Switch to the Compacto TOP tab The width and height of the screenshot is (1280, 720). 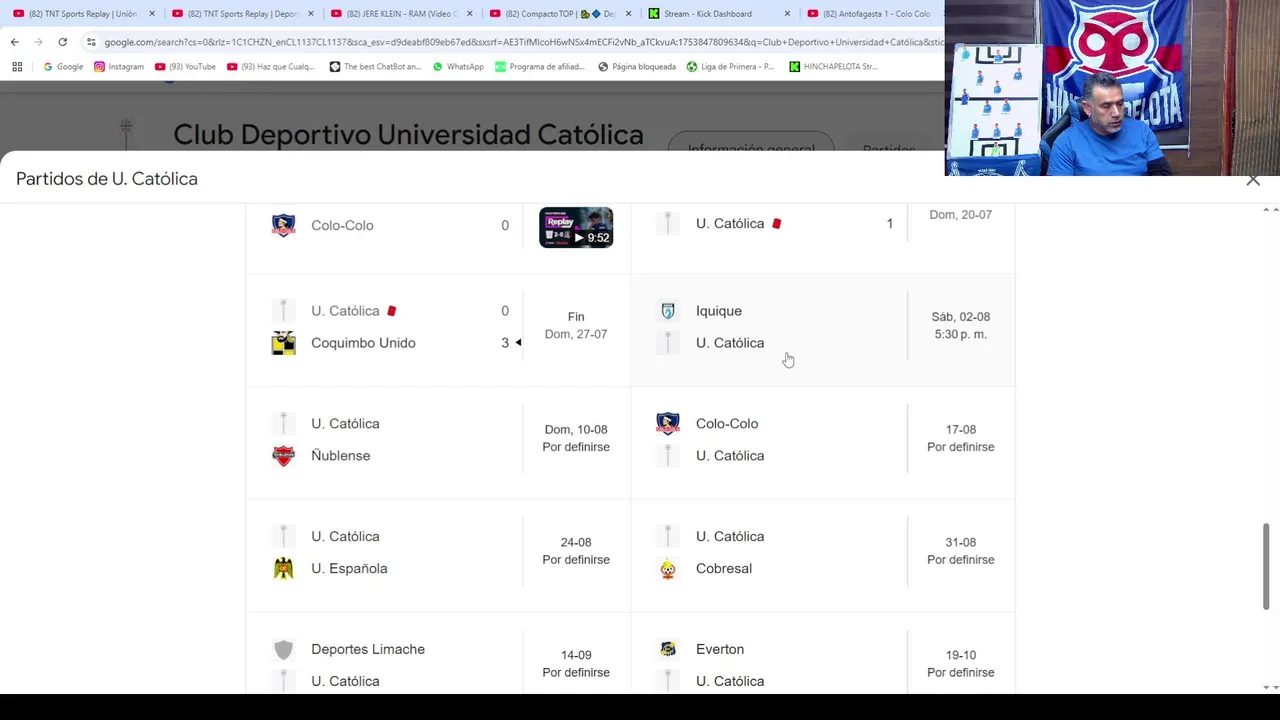(560, 14)
